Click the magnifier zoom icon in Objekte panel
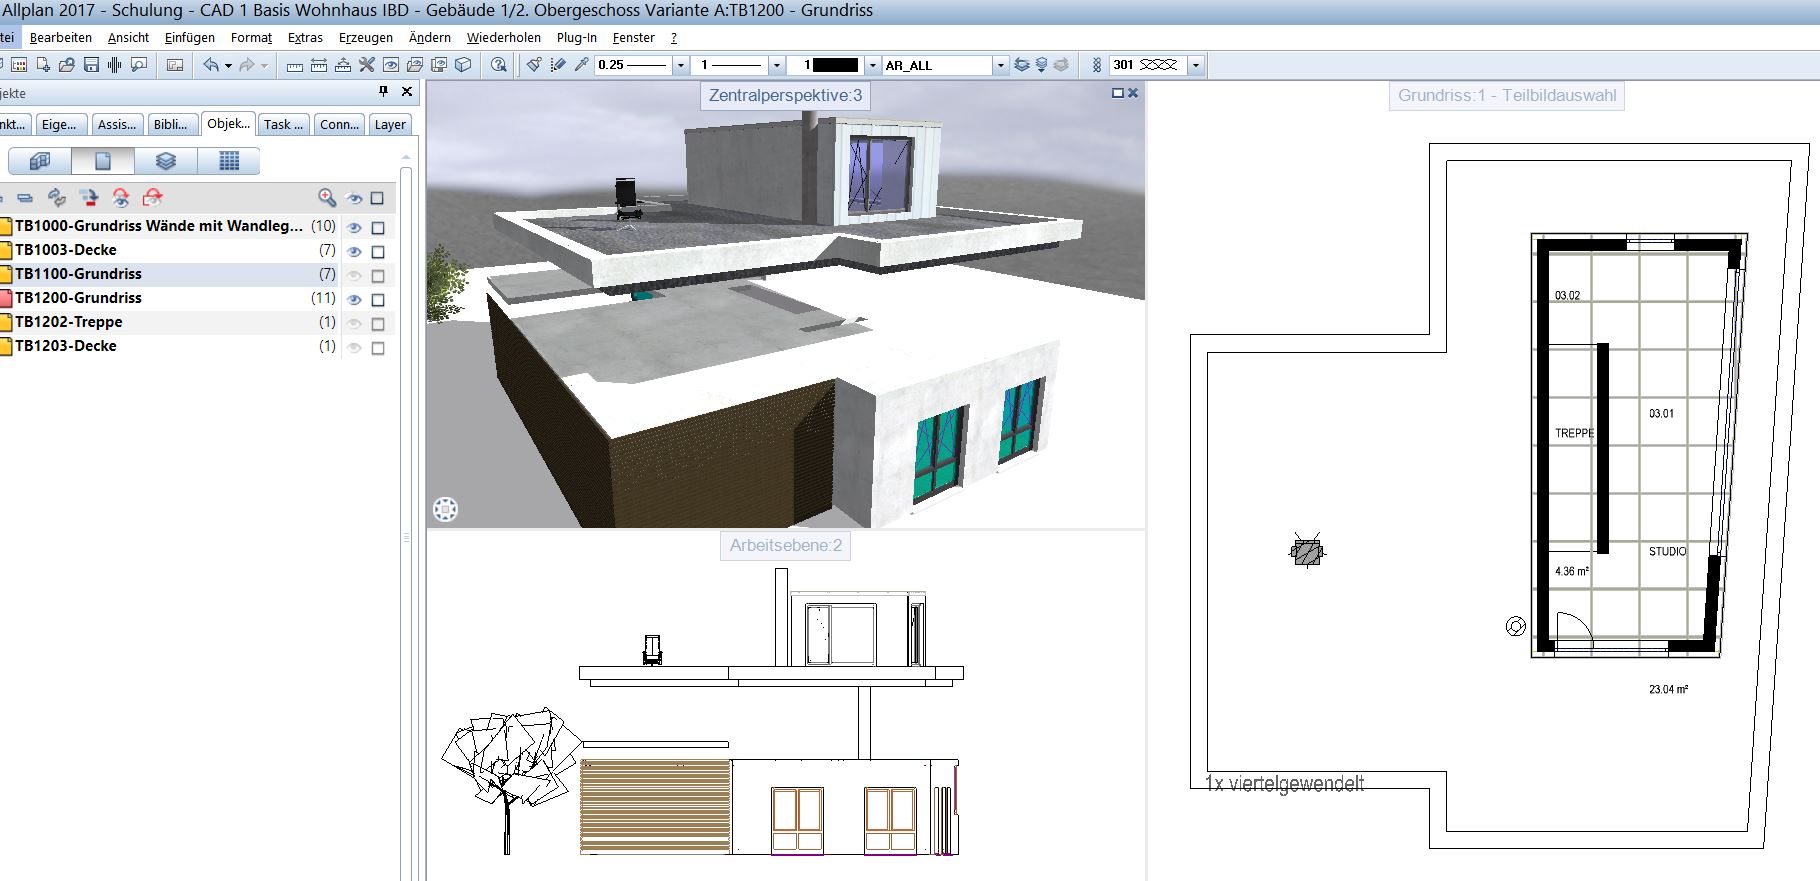1820x881 pixels. pyautogui.click(x=327, y=198)
